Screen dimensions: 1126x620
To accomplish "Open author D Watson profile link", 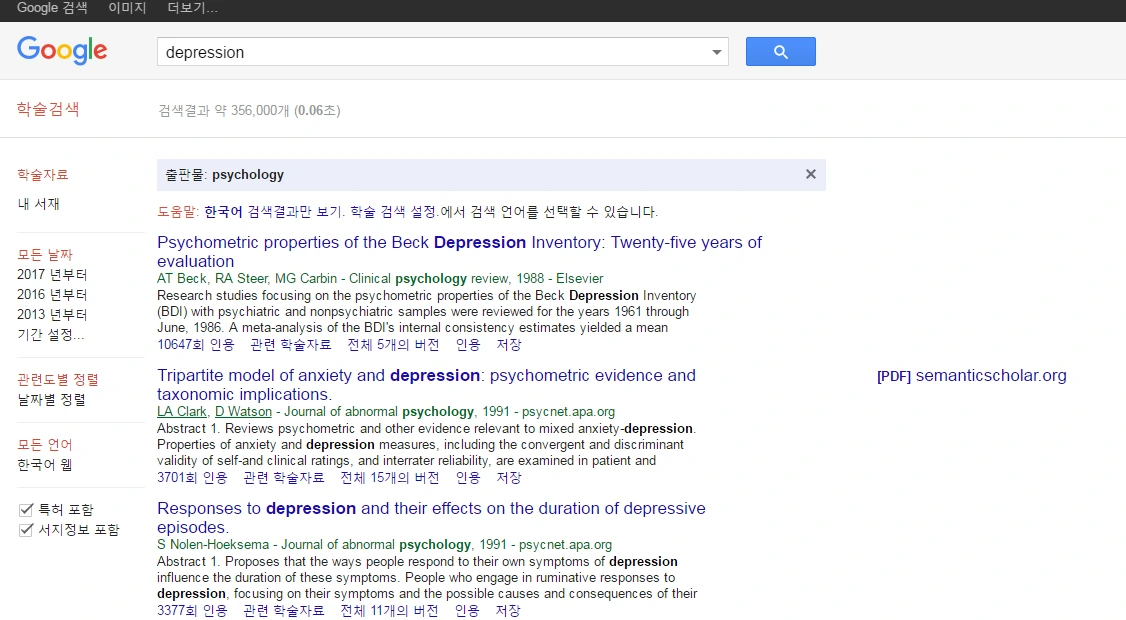I will click(x=243, y=412).
